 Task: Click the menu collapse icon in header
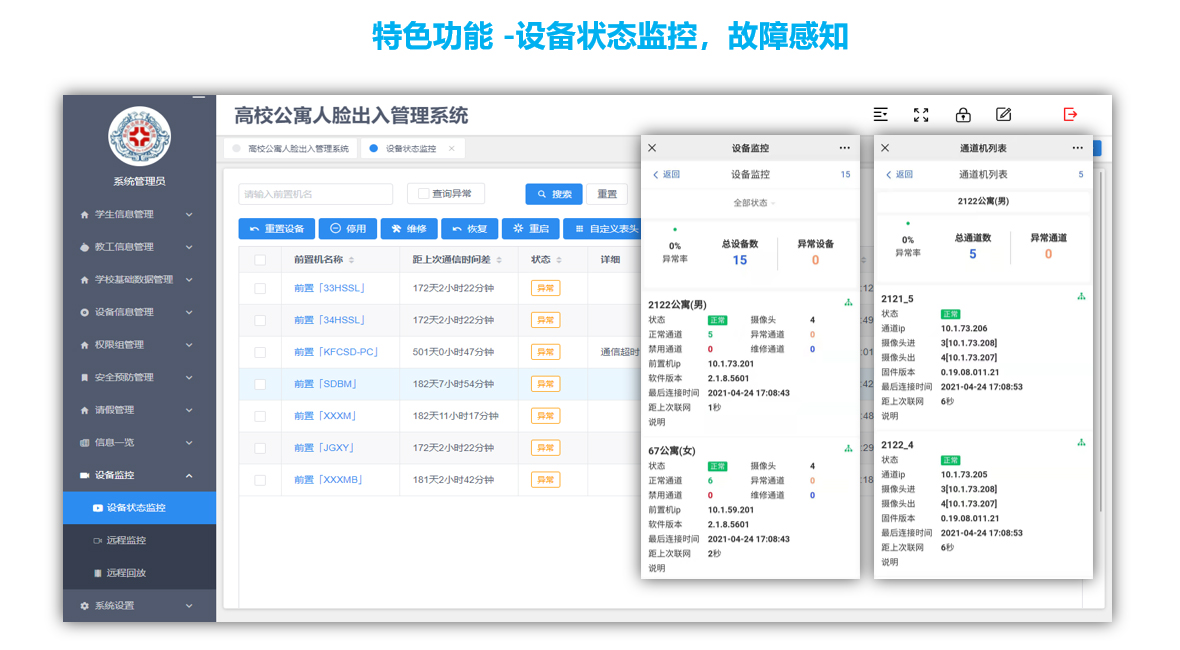pos(880,115)
